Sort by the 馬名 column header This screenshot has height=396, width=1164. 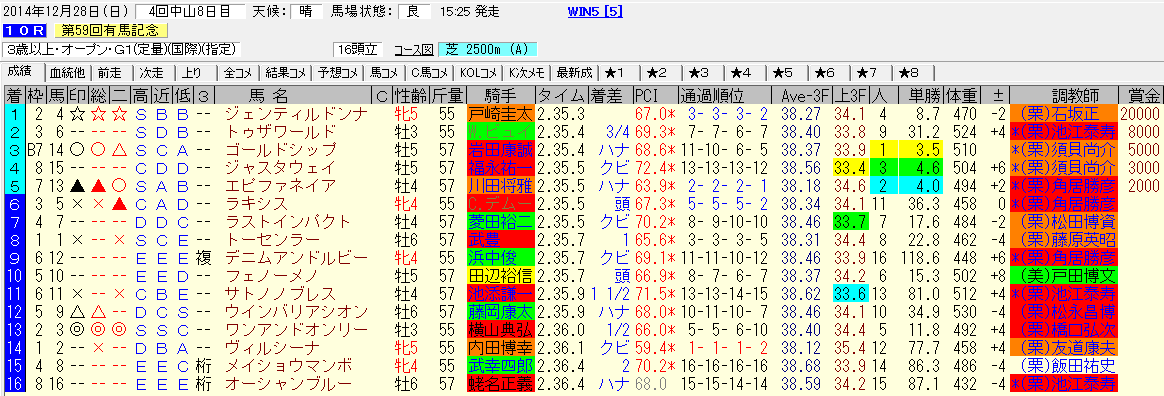click(x=292, y=95)
